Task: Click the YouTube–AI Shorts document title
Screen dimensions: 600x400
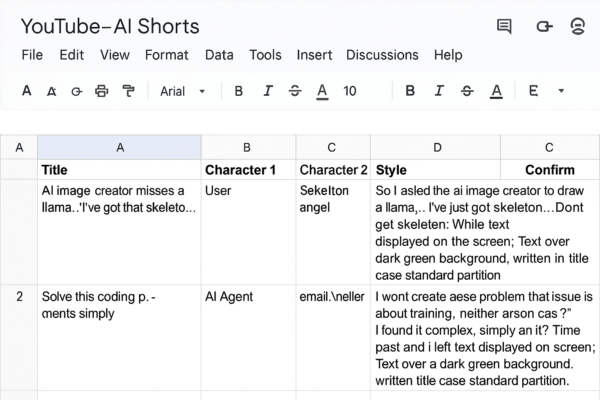Action: pyautogui.click(x=110, y=26)
